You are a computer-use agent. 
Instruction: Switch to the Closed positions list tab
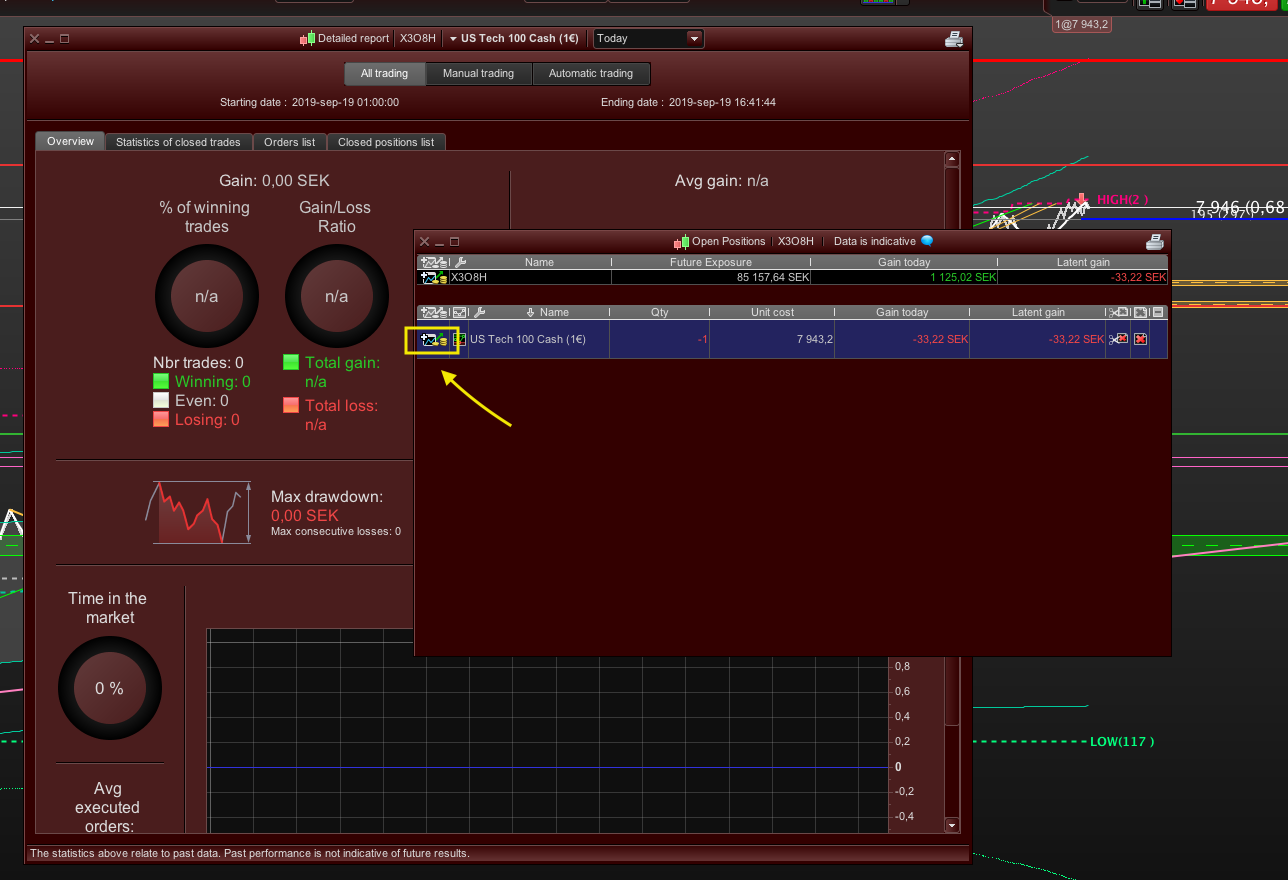(x=386, y=142)
